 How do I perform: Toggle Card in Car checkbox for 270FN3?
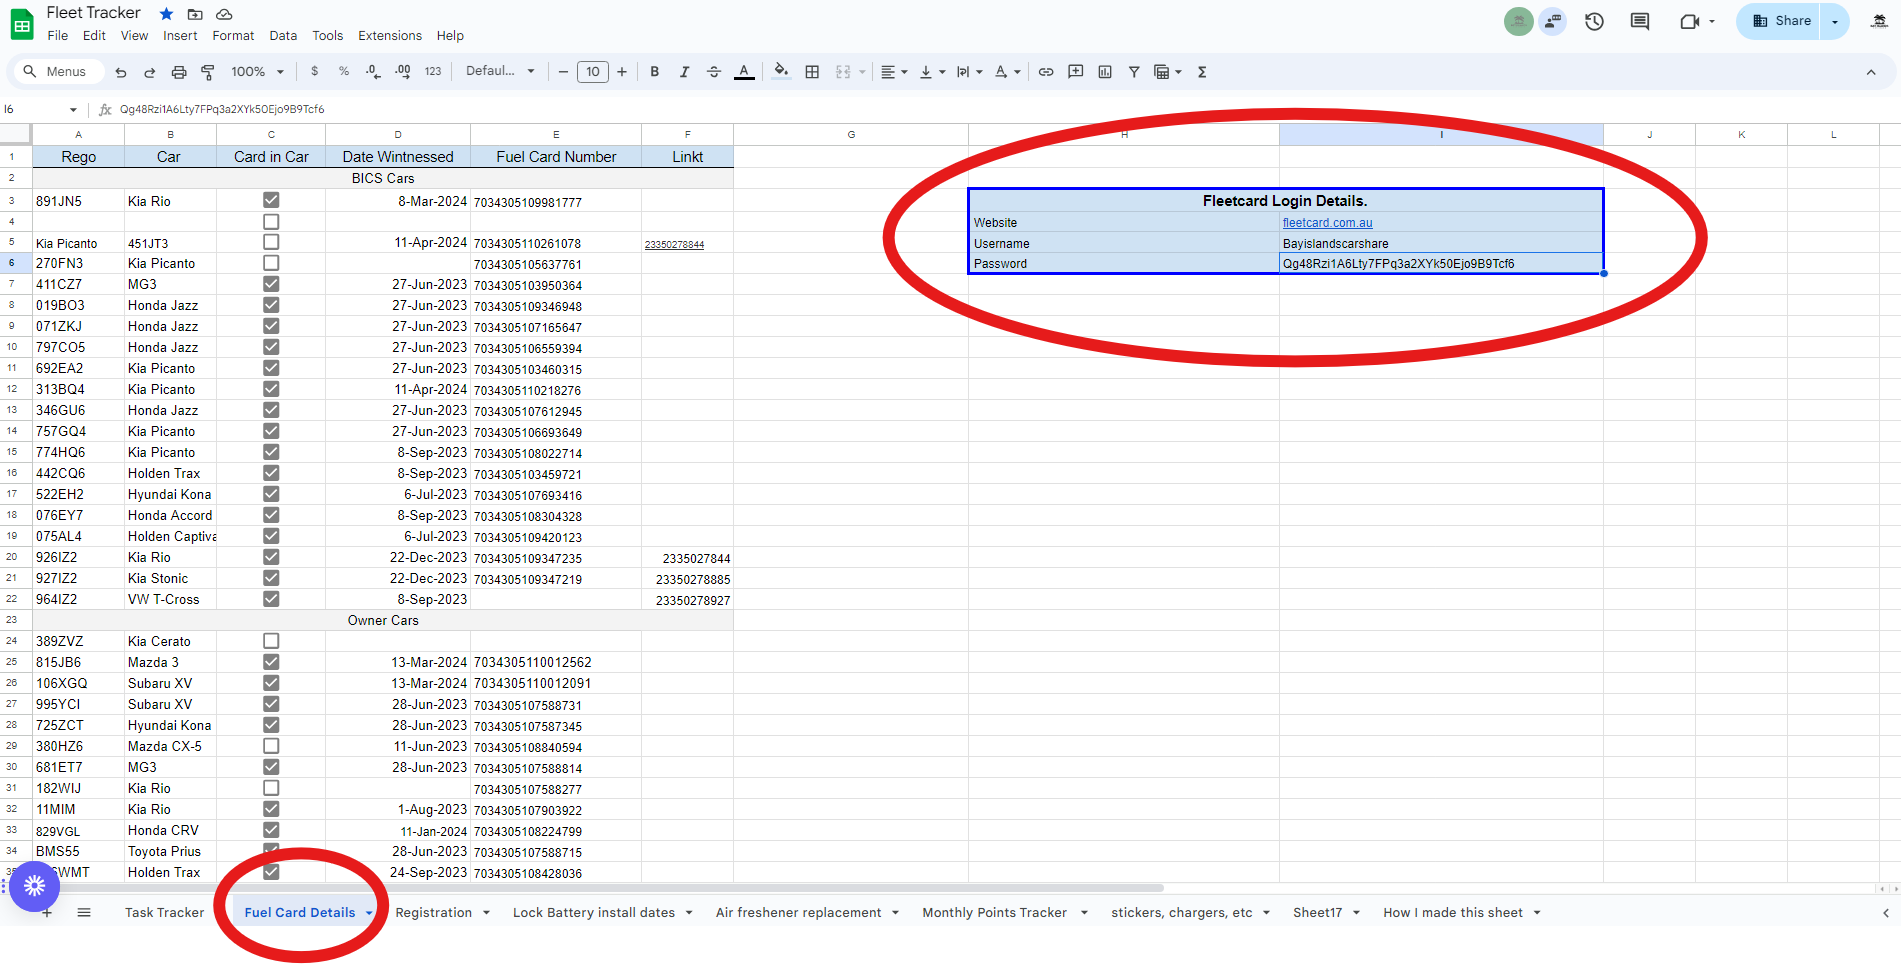pyautogui.click(x=271, y=263)
